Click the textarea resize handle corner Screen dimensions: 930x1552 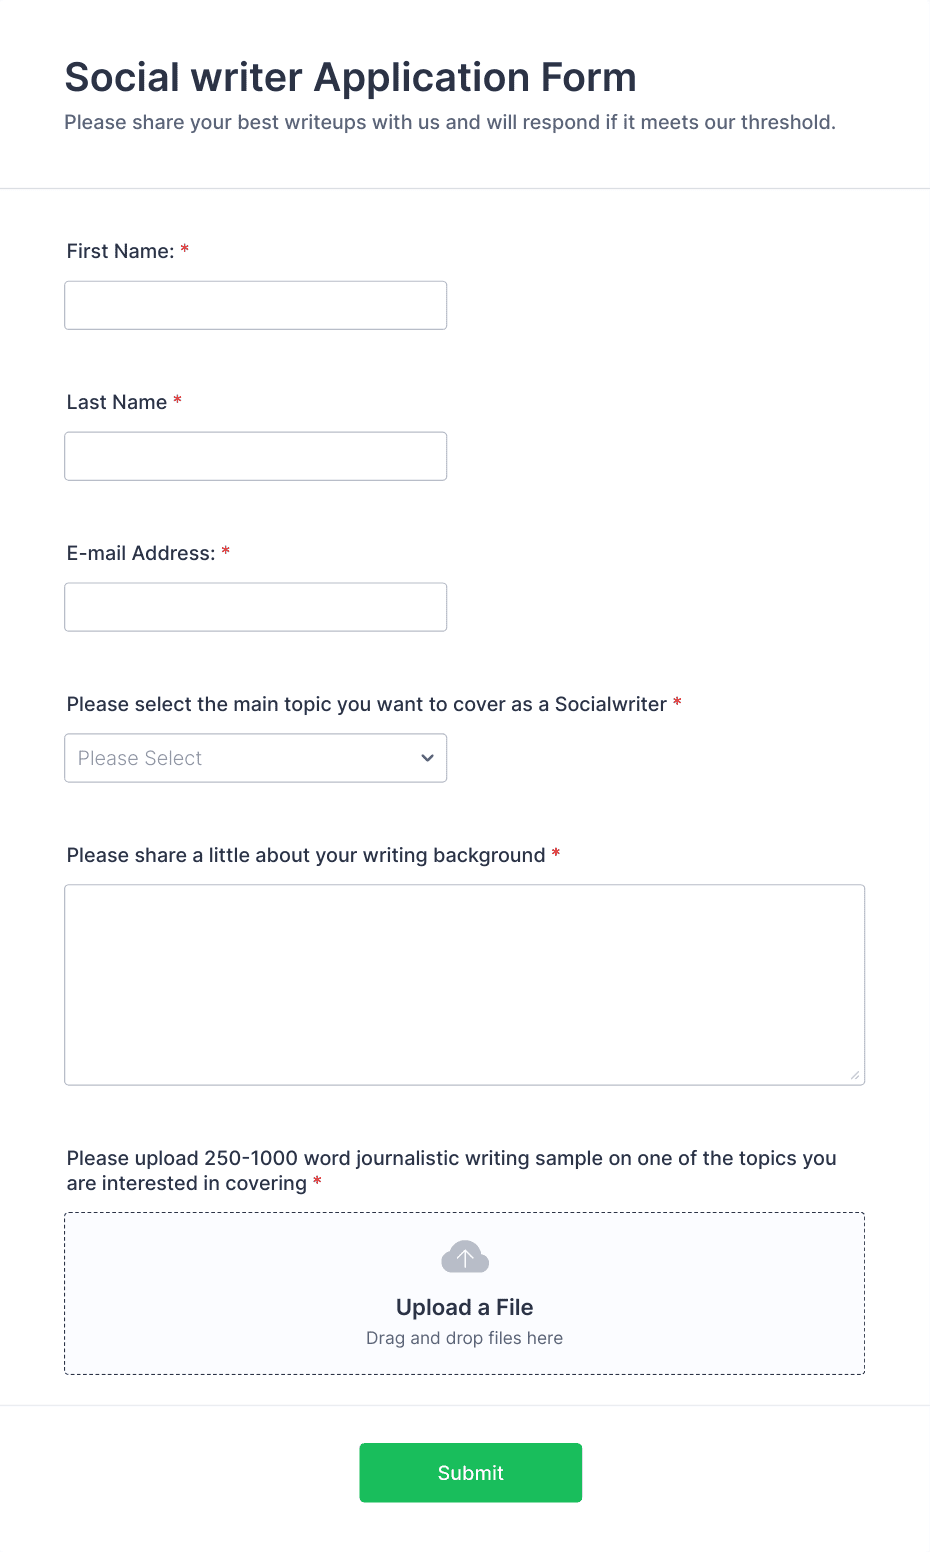click(x=855, y=1075)
